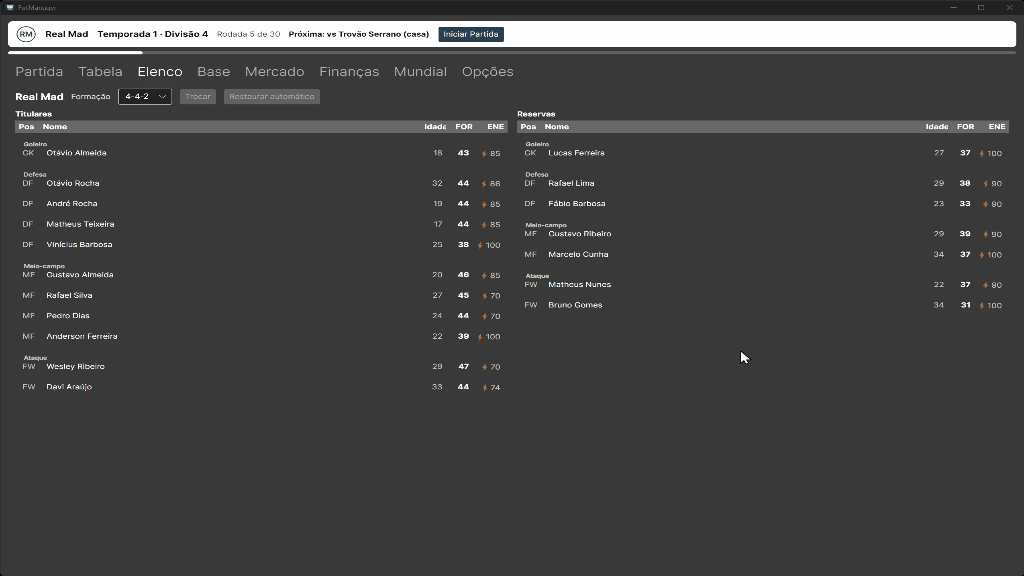Sort Titulares by FOR column header
Viewport: 1024px width, 576px height.
coord(464,127)
